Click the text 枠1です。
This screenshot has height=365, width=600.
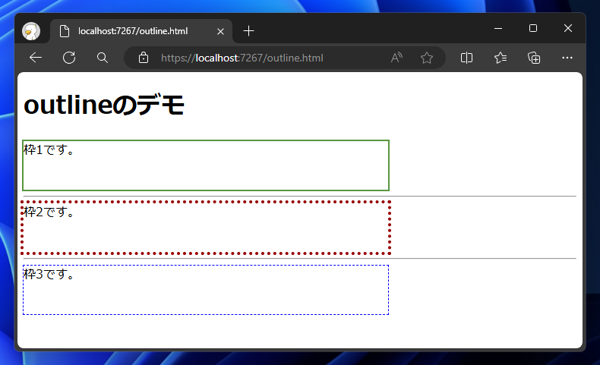(49, 150)
